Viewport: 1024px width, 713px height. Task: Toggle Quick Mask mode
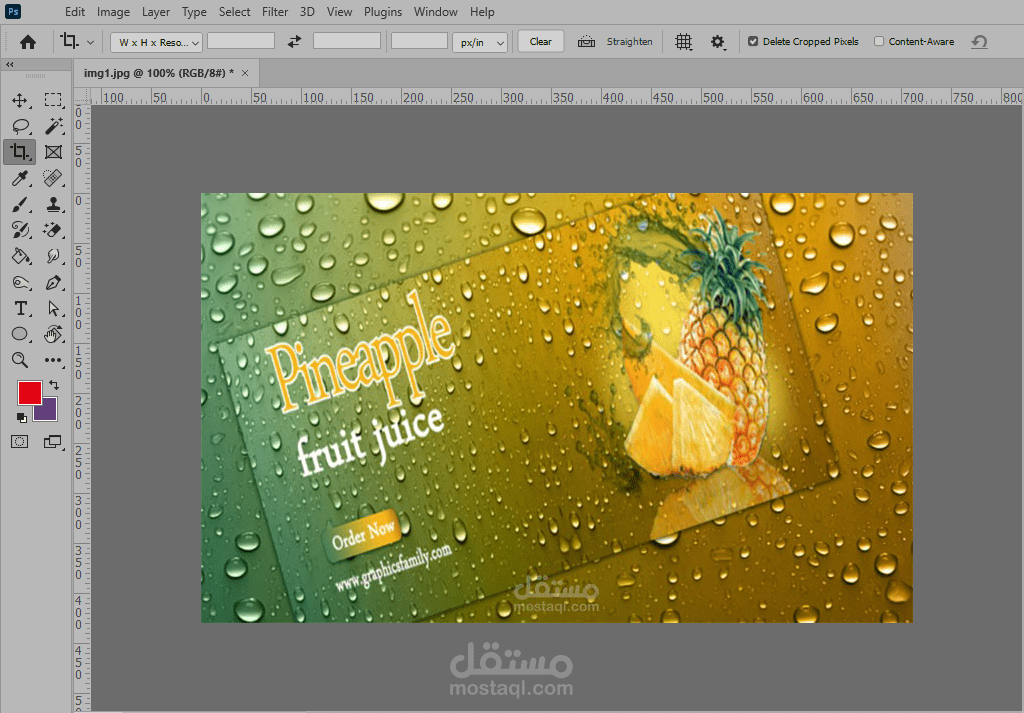click(20, 442)
